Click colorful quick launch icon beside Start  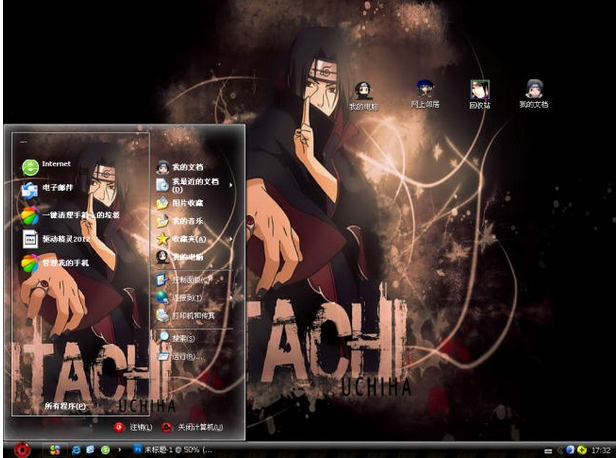pos(55,450)
